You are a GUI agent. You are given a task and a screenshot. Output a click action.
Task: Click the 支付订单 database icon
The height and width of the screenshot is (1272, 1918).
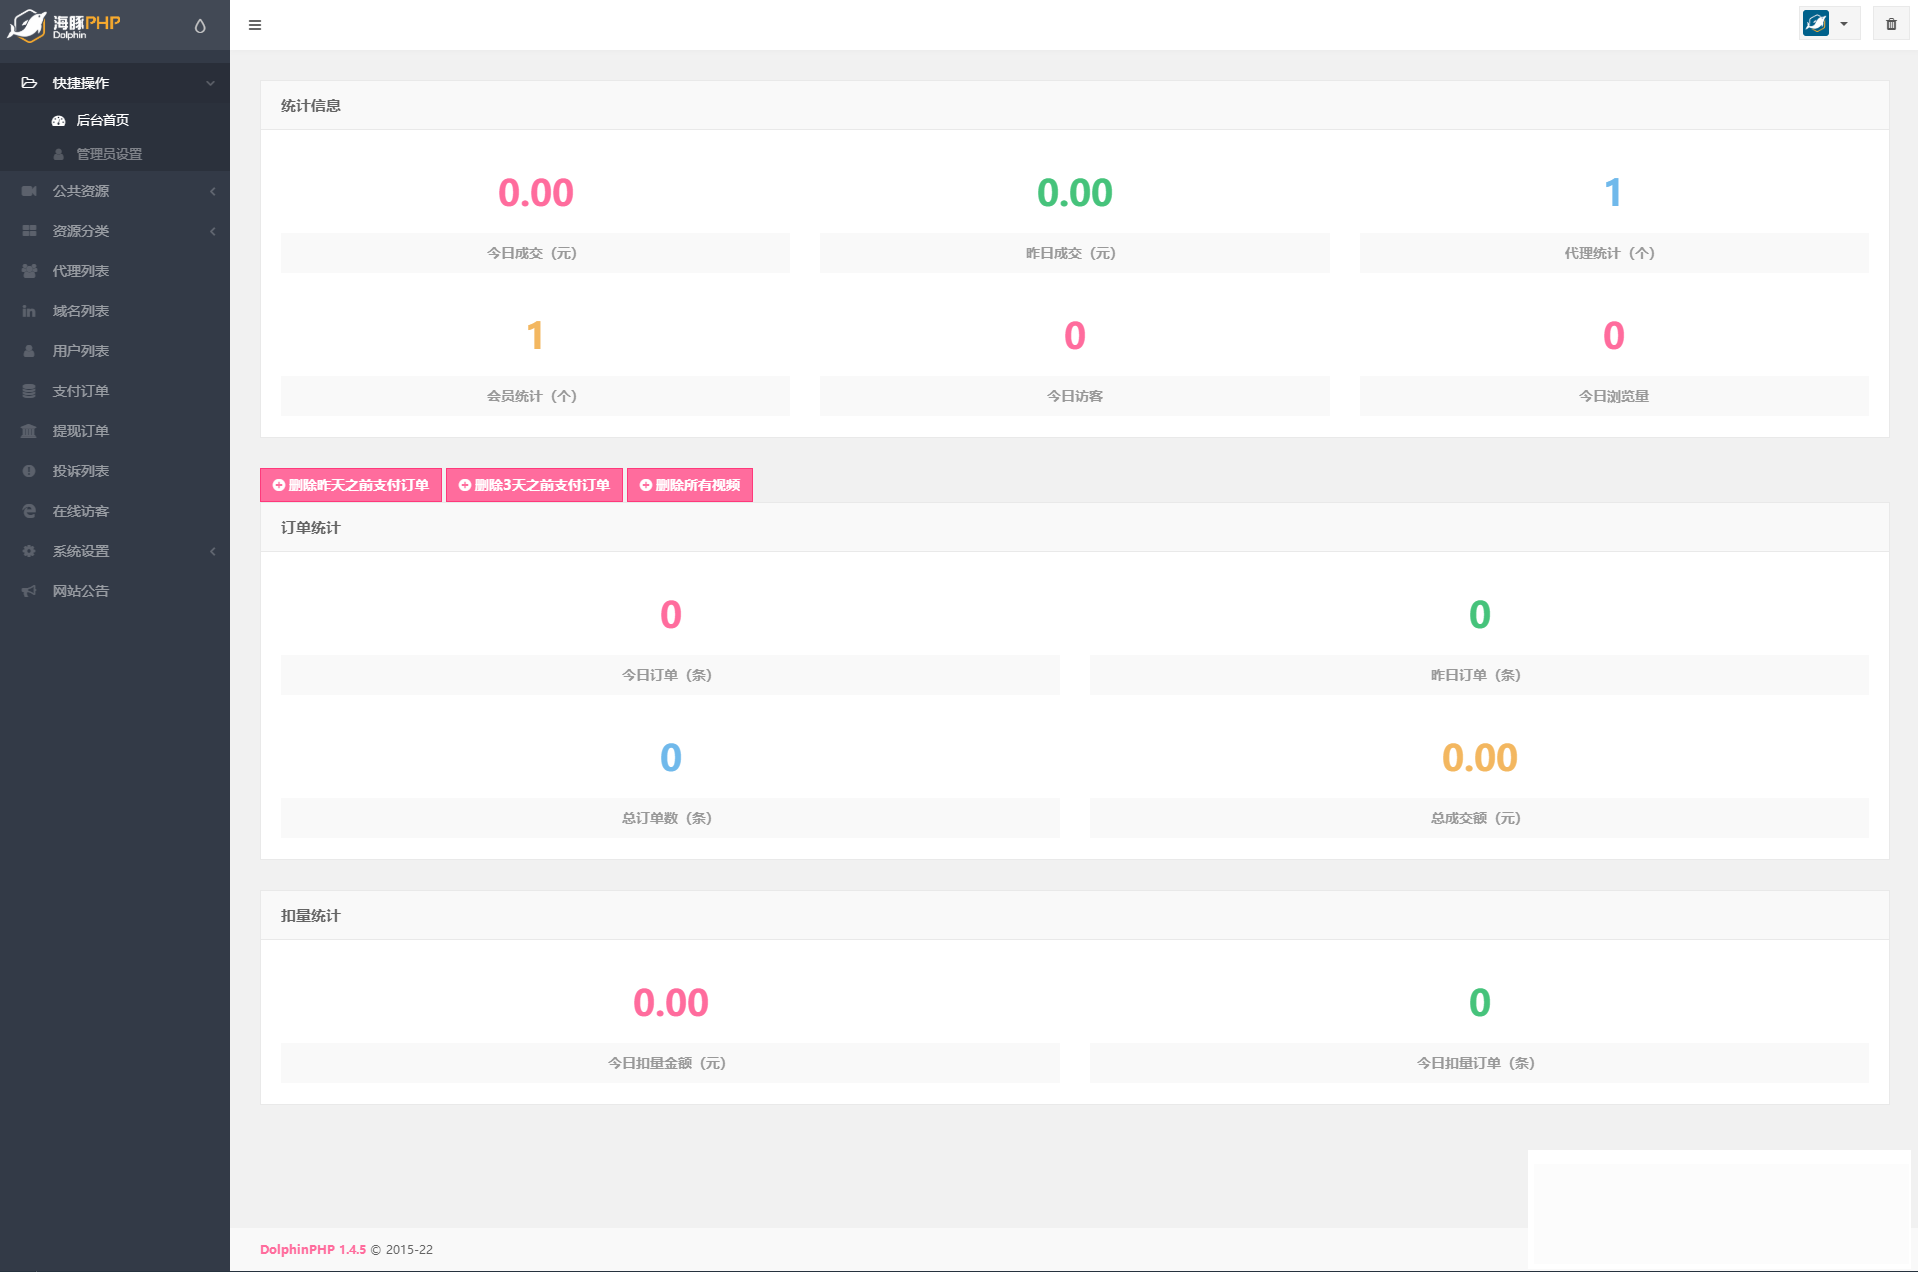click(x=29, y=391)
